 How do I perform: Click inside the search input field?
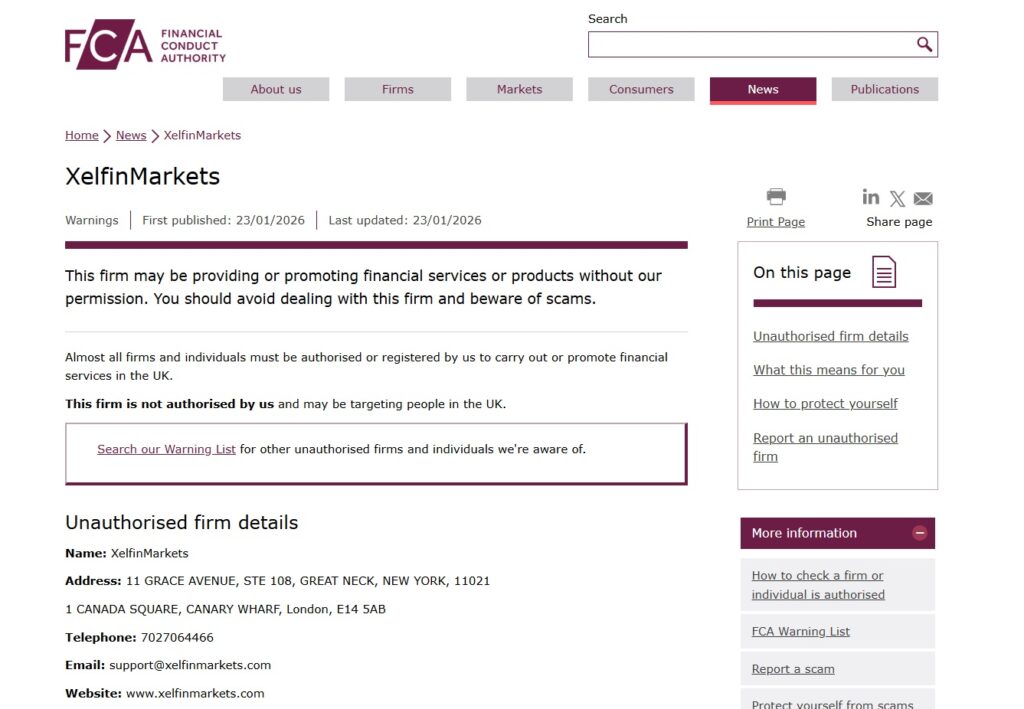[750, 44]
